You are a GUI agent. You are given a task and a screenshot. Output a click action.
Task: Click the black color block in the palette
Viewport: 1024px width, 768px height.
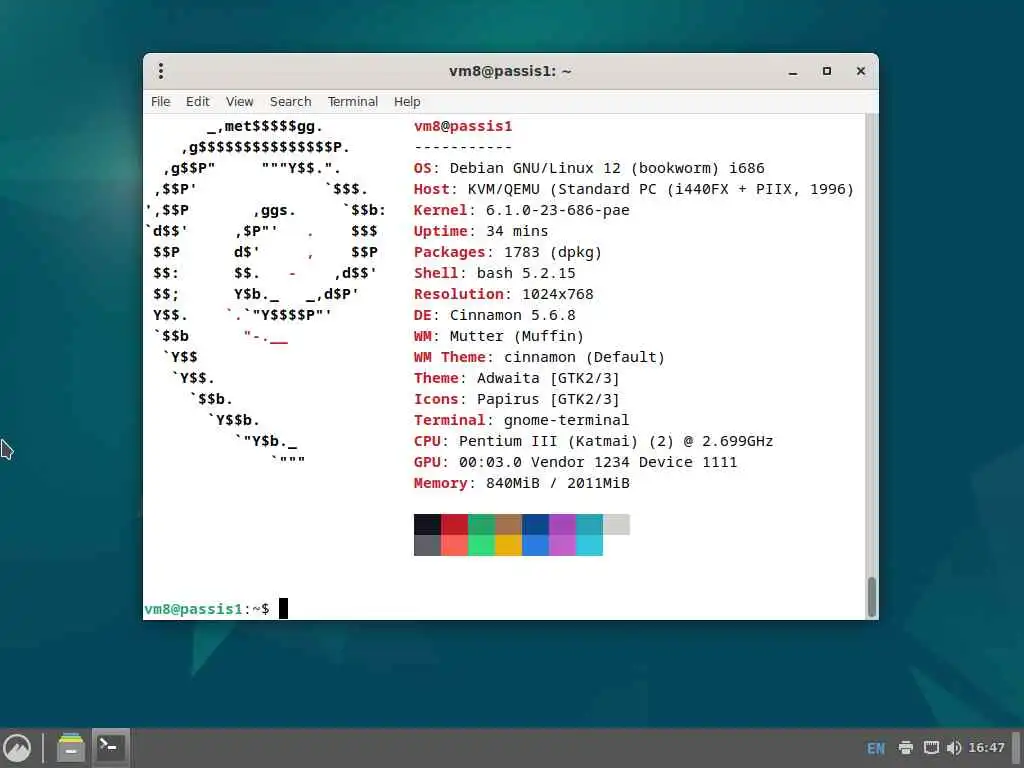tap(427, 524)
